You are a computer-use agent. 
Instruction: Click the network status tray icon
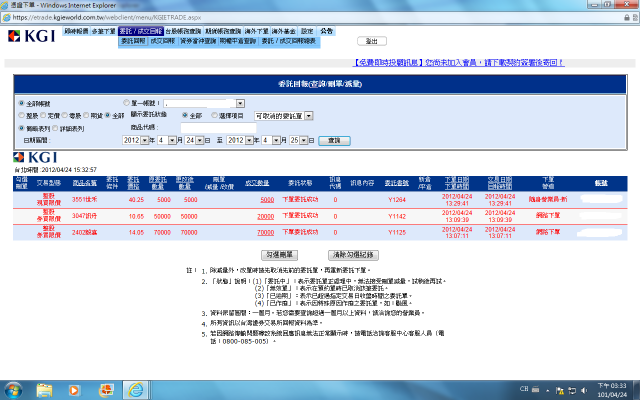coord(572,391)
